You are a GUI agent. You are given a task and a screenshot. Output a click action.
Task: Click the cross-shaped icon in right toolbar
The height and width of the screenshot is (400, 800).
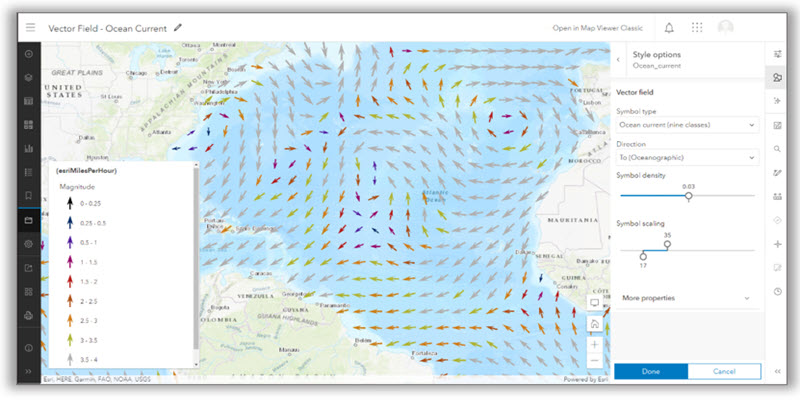[x=778, y=244]
